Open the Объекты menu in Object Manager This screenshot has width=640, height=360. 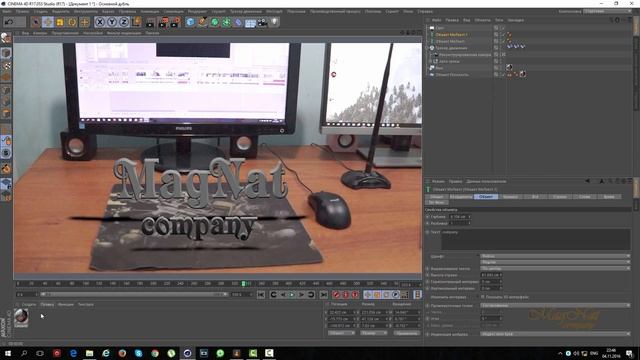click(482, 20)
